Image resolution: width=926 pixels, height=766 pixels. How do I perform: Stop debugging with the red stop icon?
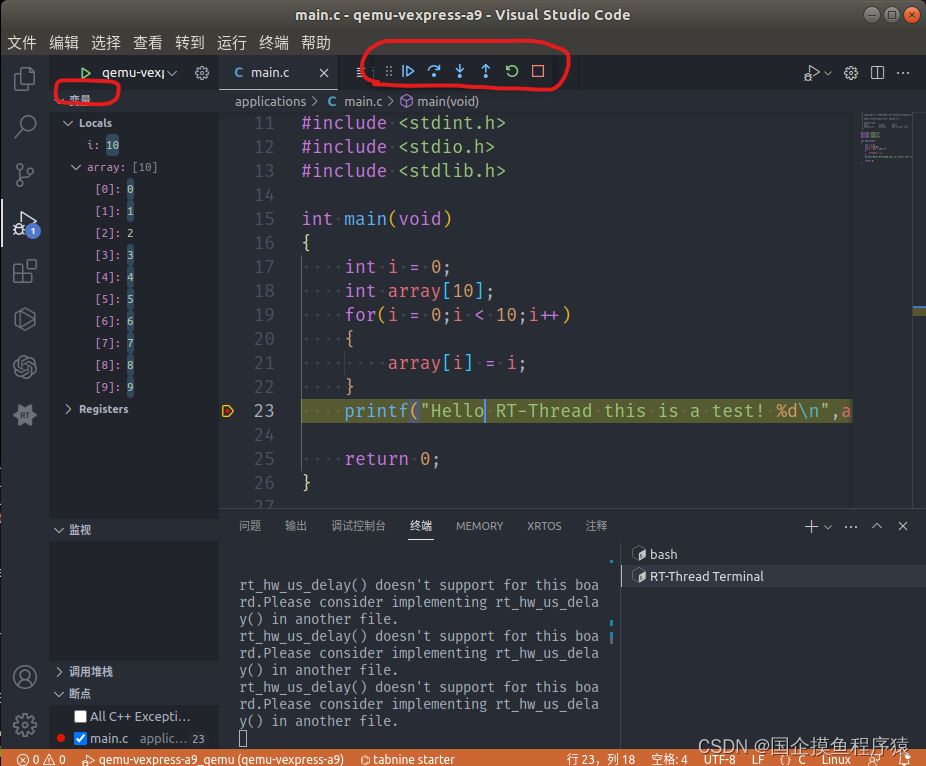(536, 71)
